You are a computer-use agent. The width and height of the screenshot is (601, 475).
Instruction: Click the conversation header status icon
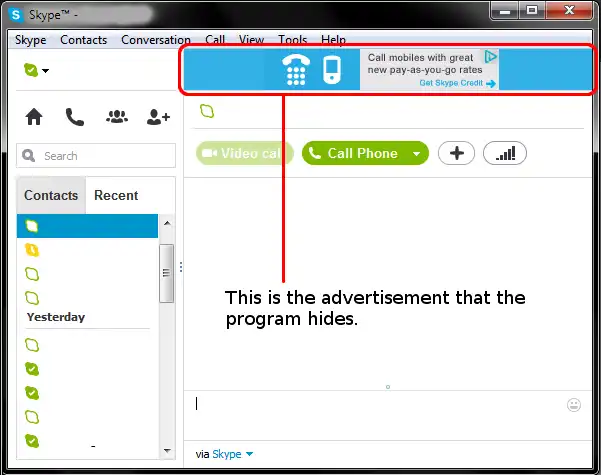click(x=207, y=112)
